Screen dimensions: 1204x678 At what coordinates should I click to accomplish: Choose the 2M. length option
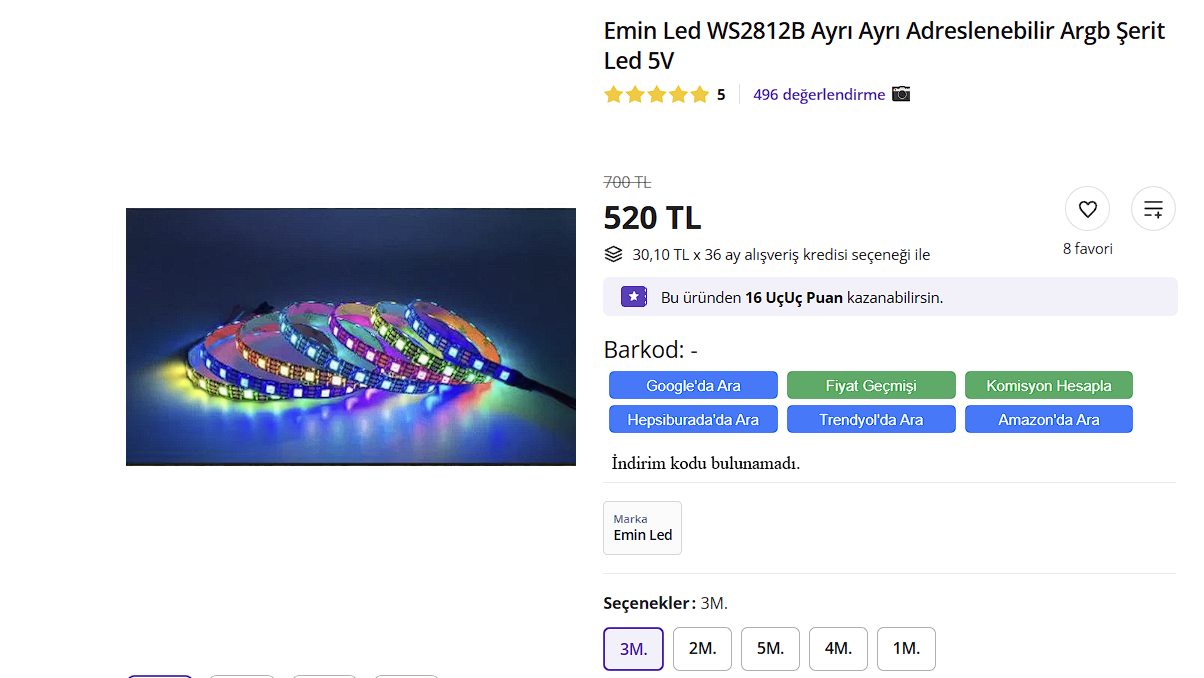pyautogui.click(x=702, y=649)
